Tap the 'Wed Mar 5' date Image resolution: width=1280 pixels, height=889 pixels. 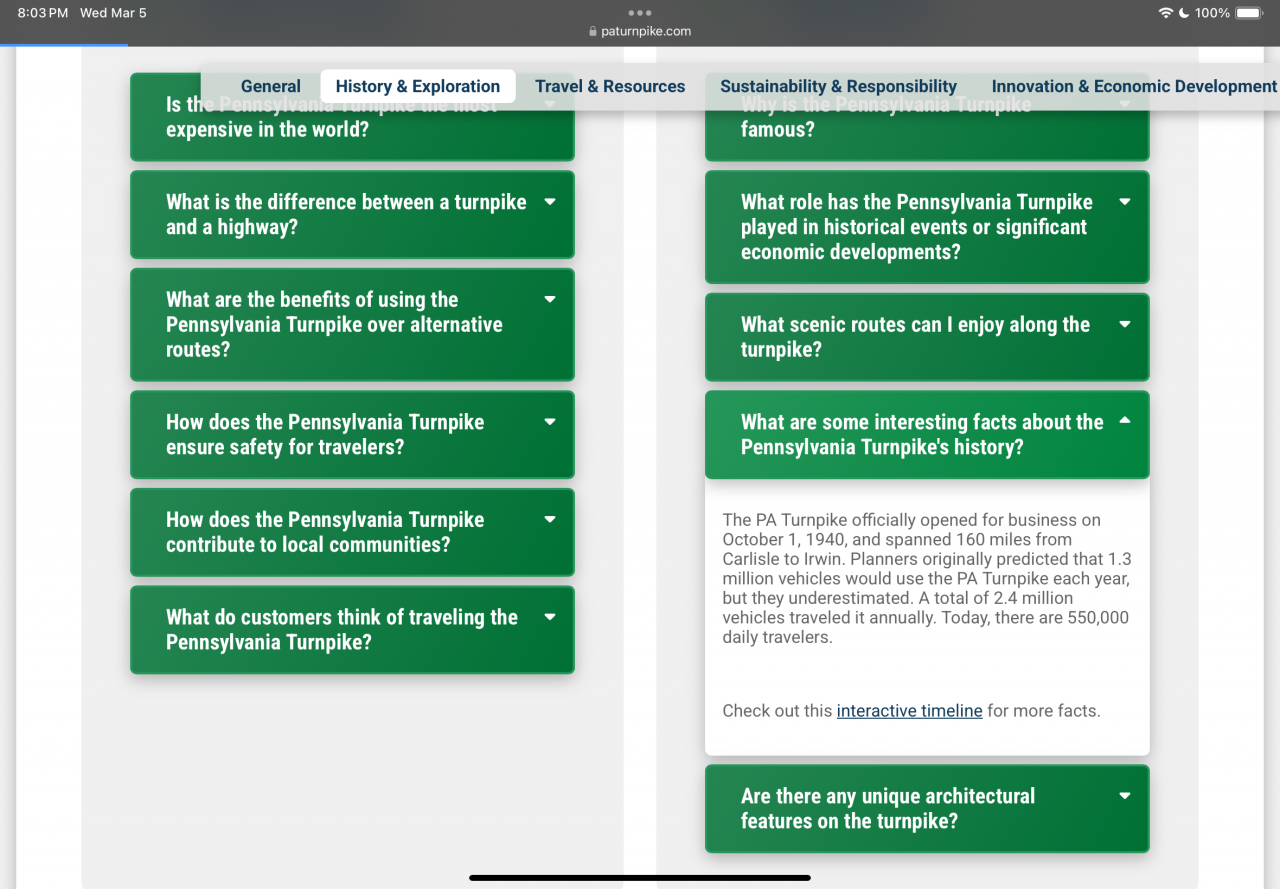[x=113, y=13]
